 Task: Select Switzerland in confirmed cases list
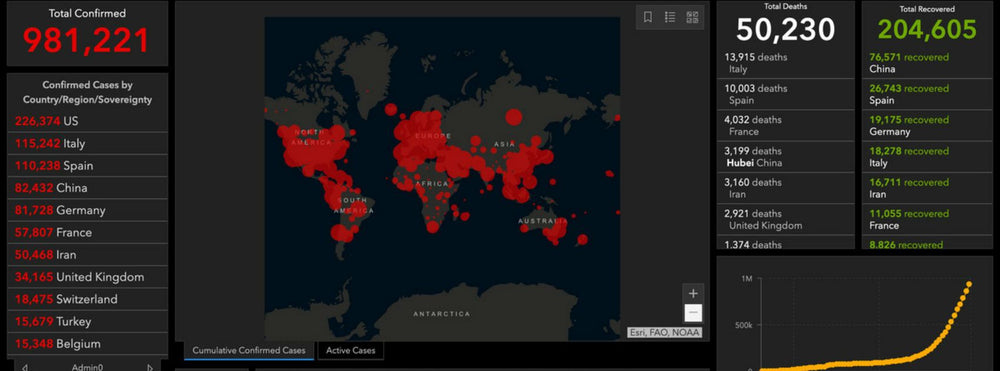pos(87,299)
